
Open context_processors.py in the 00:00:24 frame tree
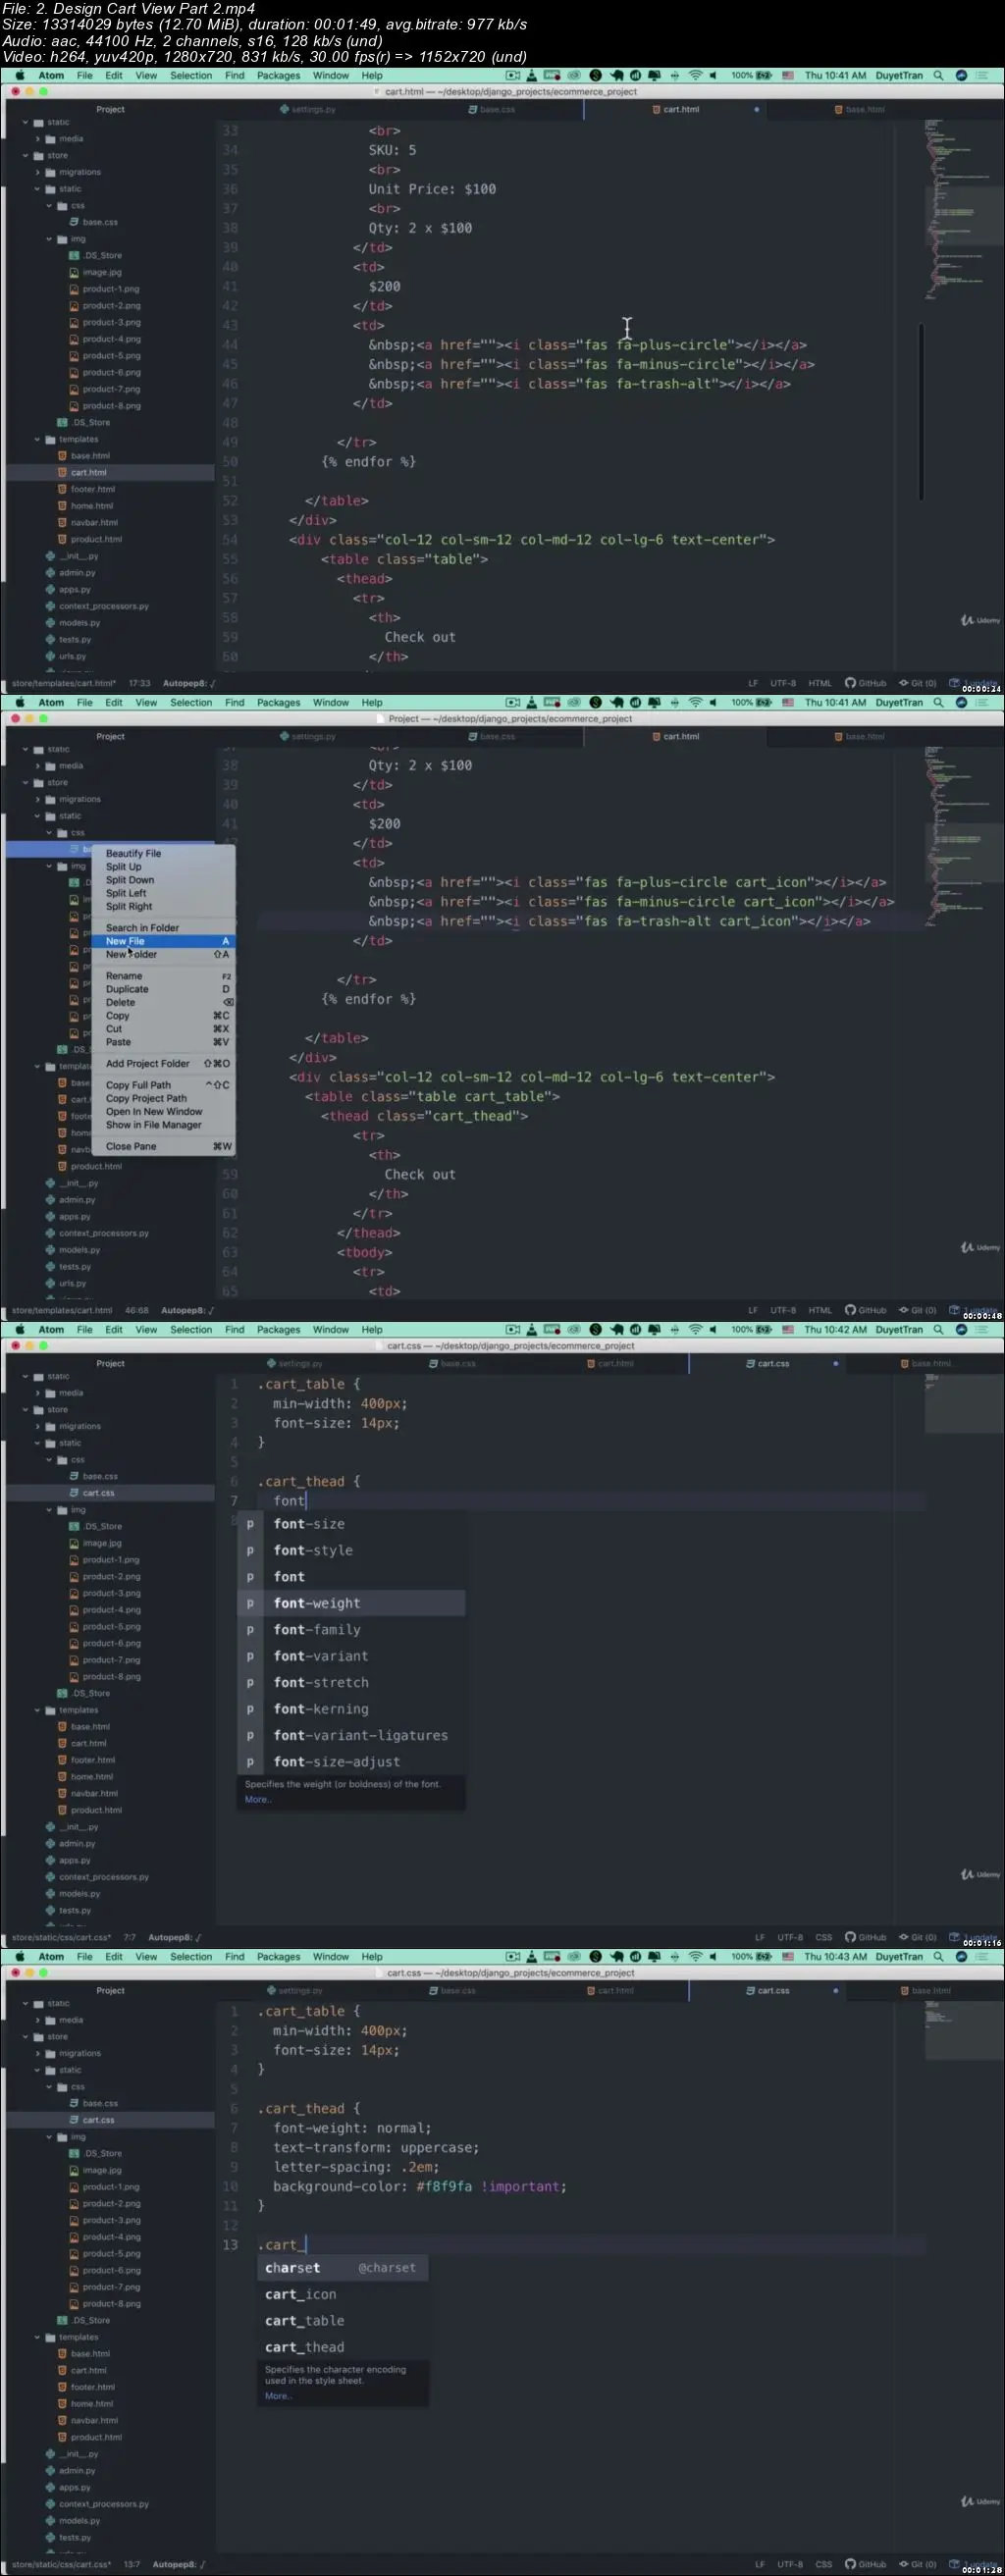pos(96,606)
